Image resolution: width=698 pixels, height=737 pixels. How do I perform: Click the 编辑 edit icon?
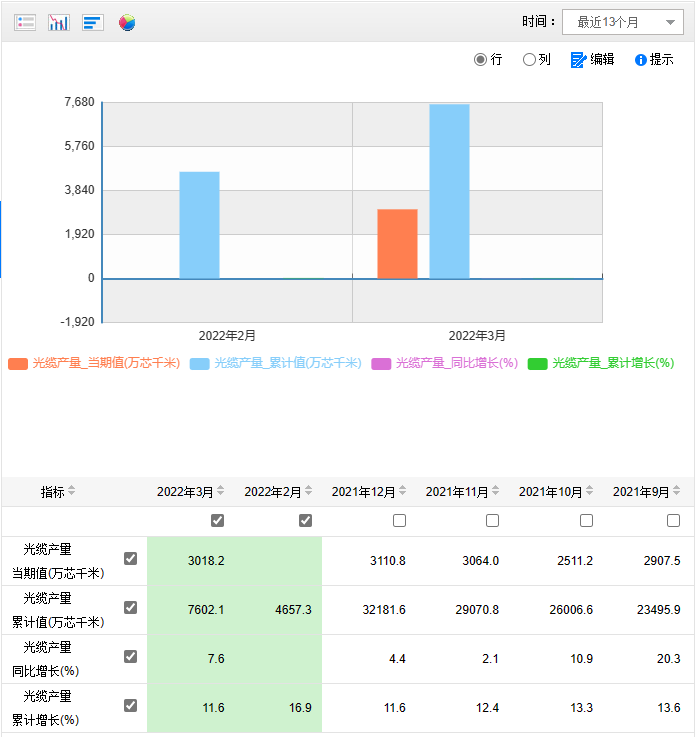pos(578,60)
